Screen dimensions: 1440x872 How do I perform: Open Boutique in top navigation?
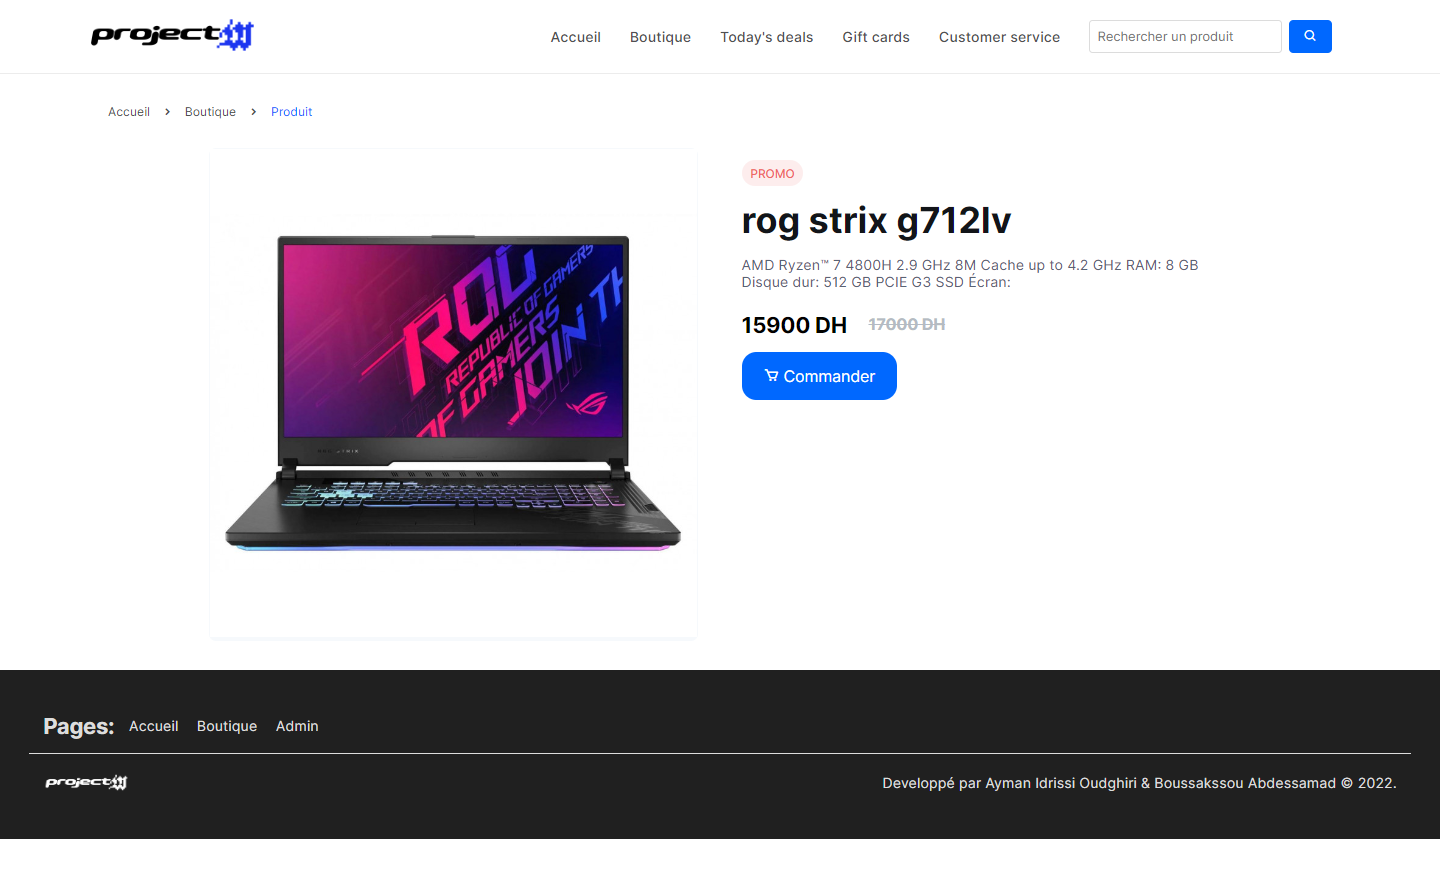pyautogui.click(x=660, y=37)
